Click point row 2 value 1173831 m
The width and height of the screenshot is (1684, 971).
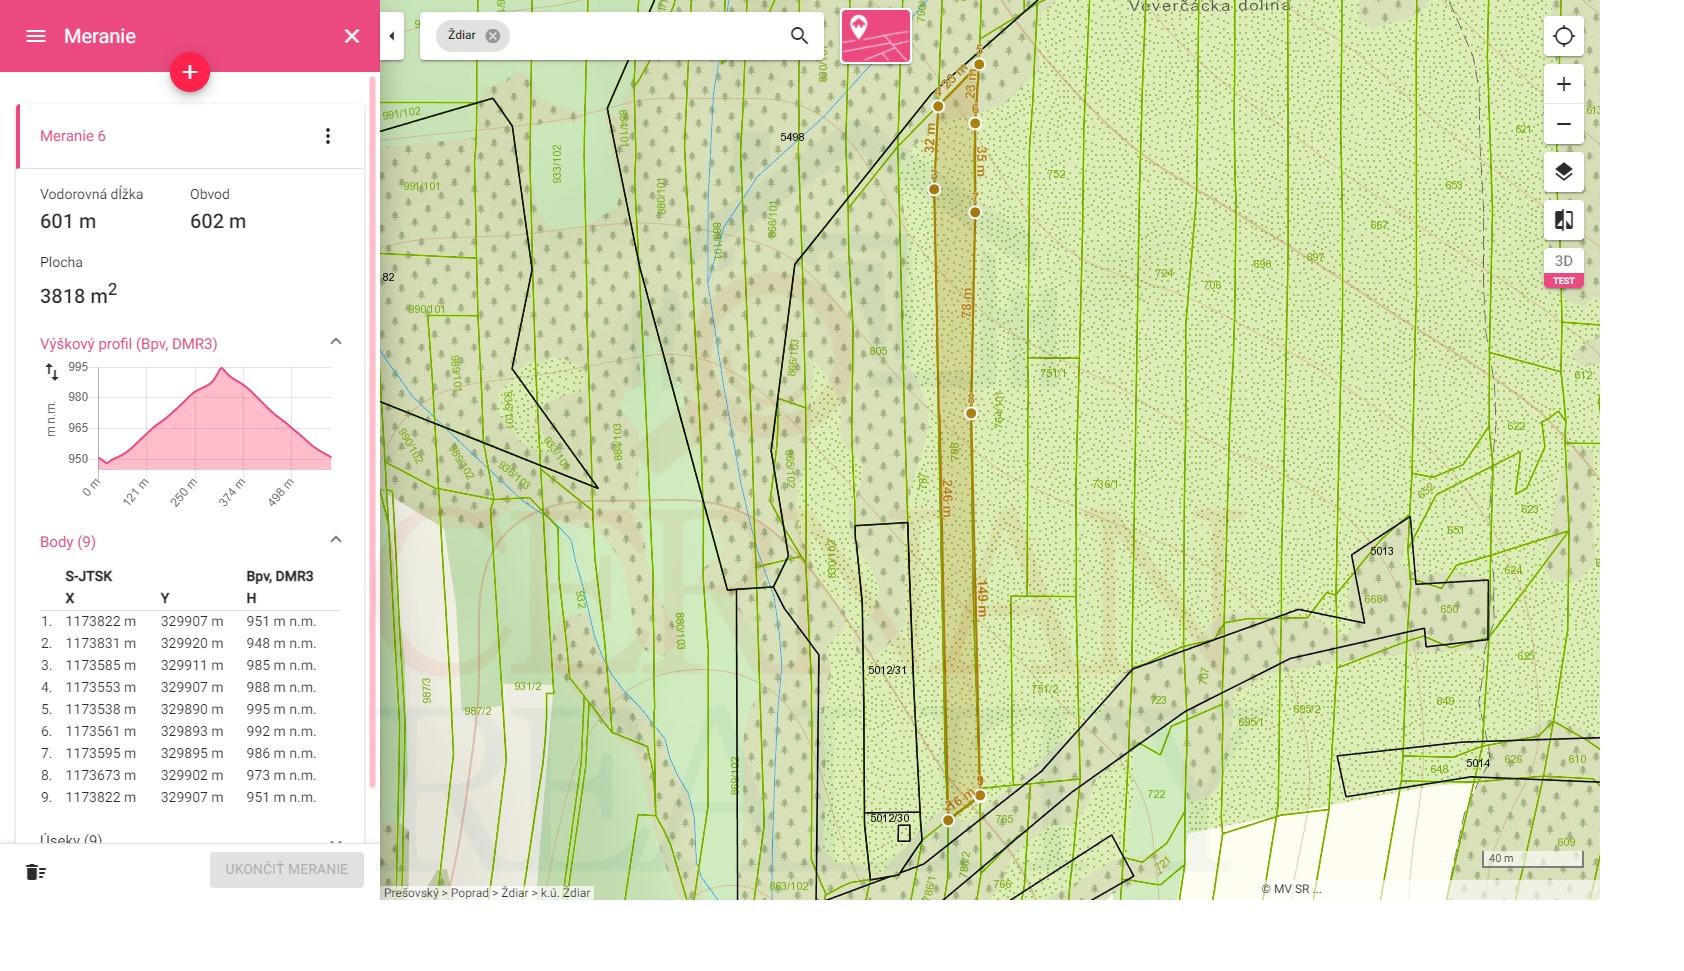(101, 643)
